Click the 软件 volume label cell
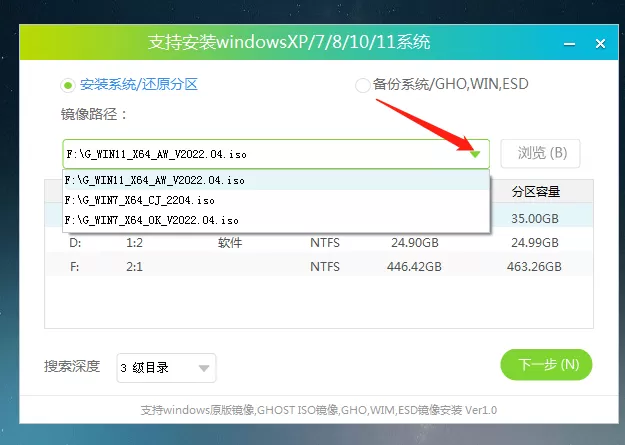Image resolution: width=625 pixels, height=445 pixels. tap(230, 242)
